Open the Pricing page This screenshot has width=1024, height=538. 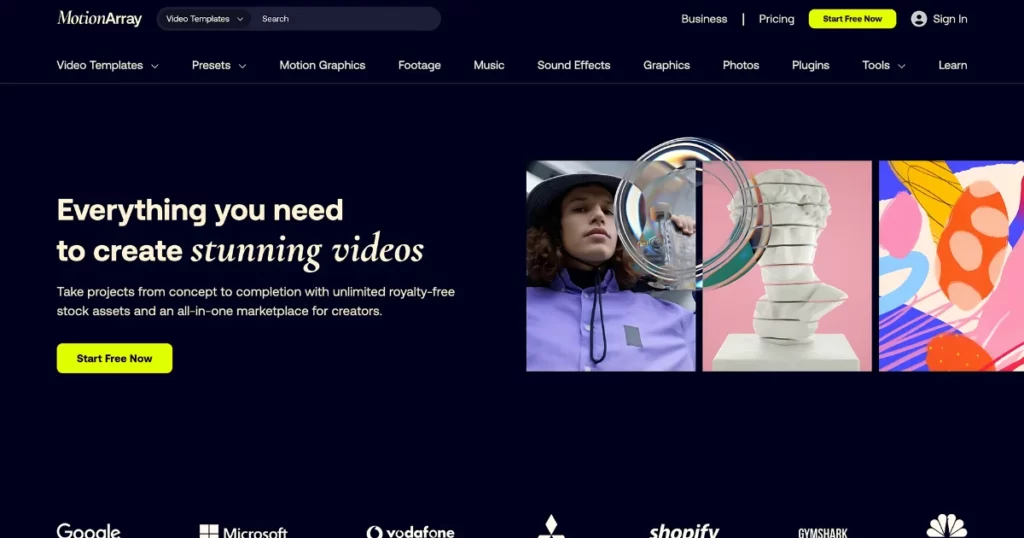(x=776, y=19)
